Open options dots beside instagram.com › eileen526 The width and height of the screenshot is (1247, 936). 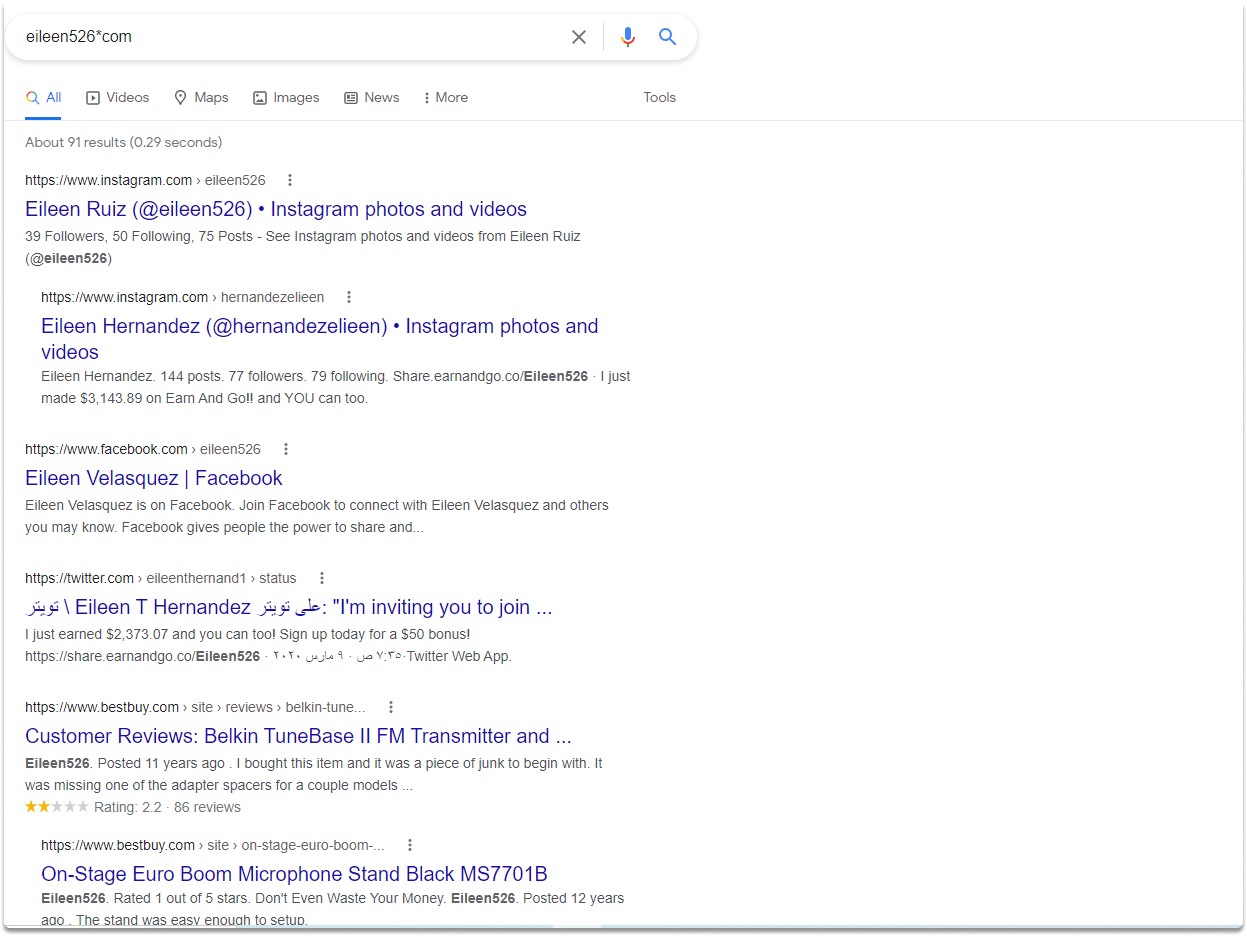[290, 180]
